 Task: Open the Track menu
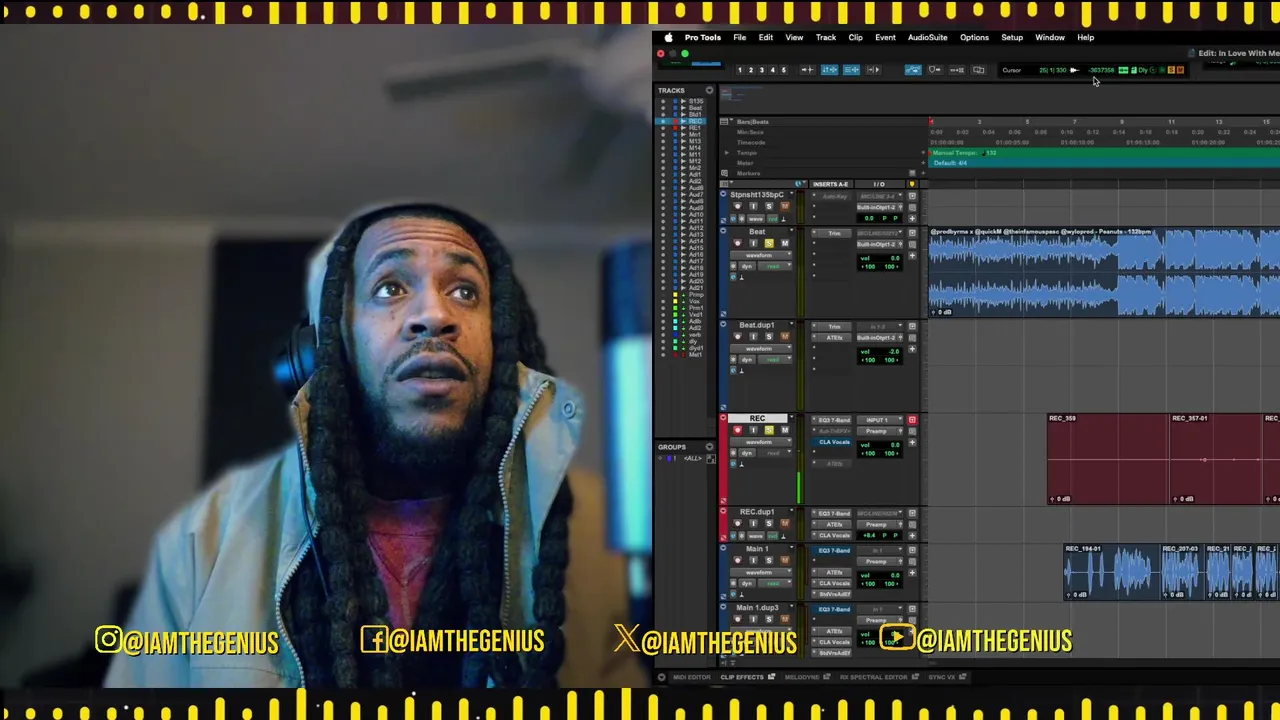click(x=825, y=38)
